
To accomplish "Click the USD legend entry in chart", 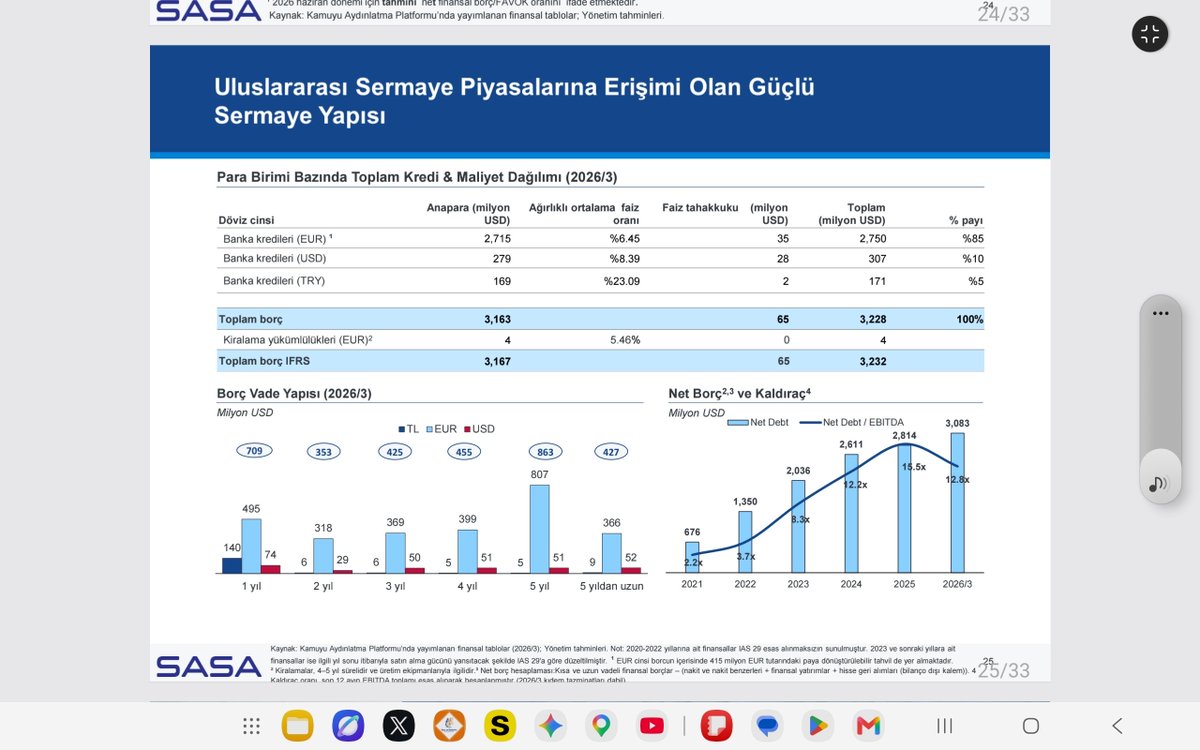I will (479, 429).
